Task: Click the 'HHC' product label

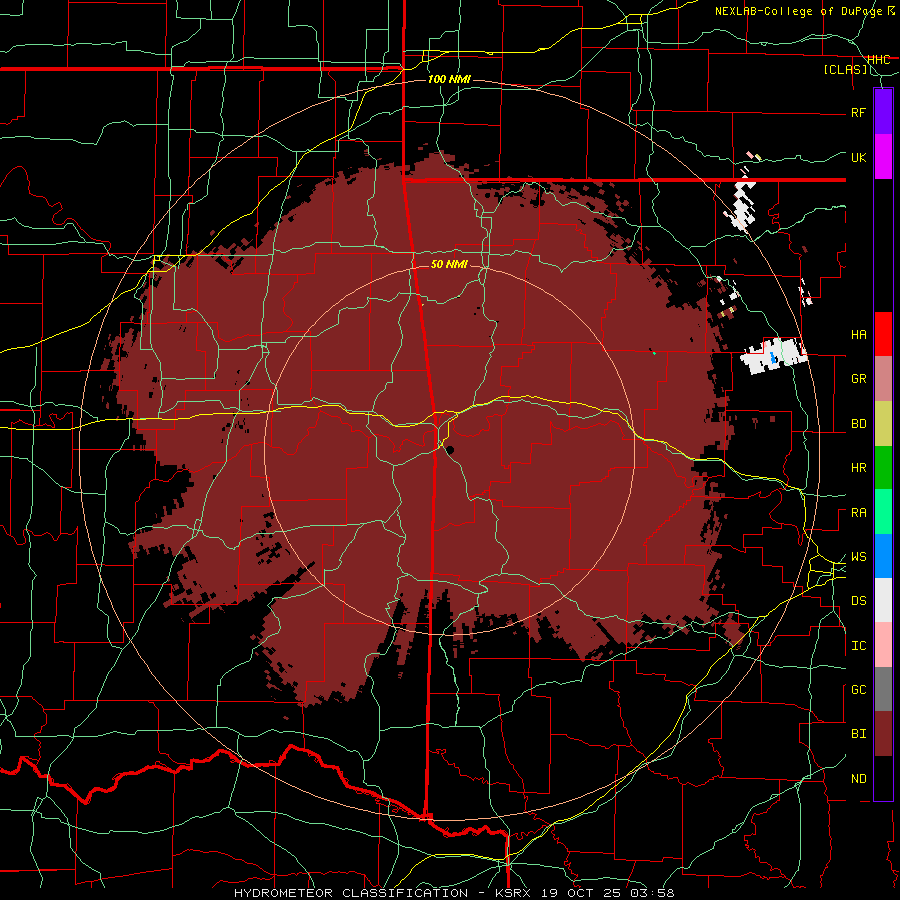Action: (x=879, y=59)
